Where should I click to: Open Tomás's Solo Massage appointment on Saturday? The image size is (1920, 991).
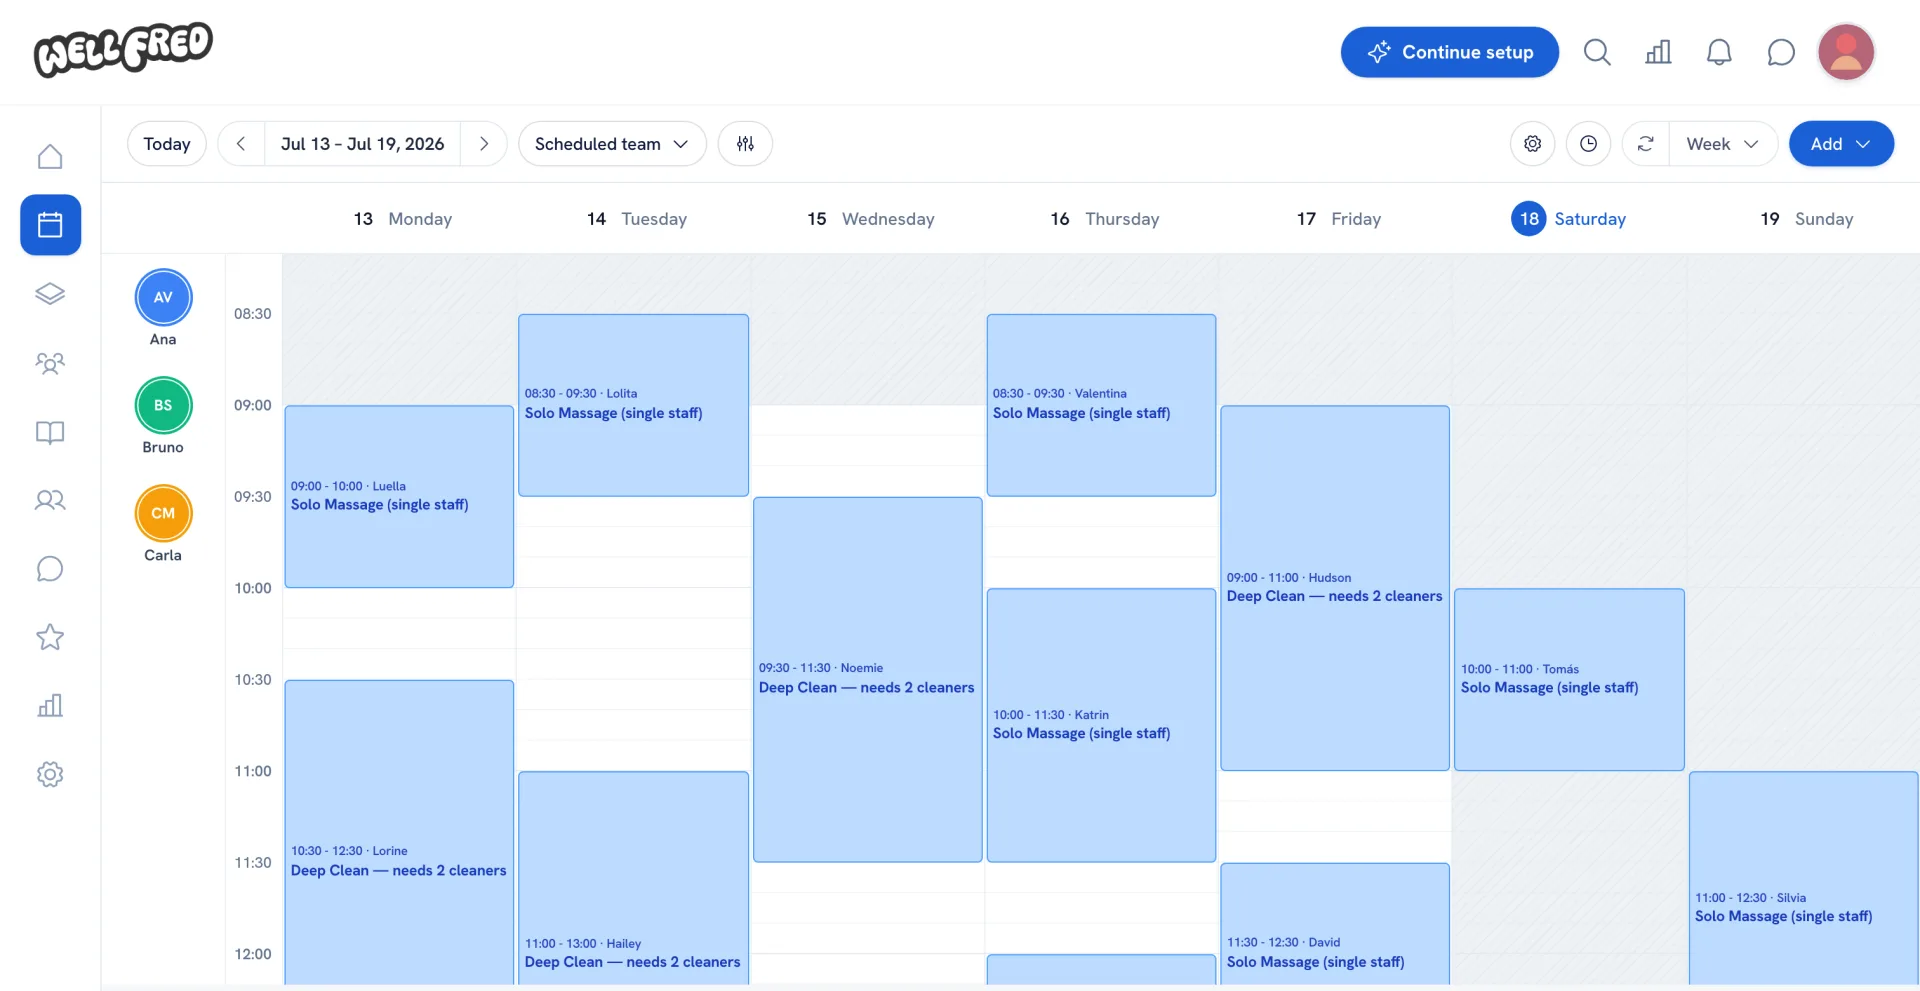point(1569,679)
